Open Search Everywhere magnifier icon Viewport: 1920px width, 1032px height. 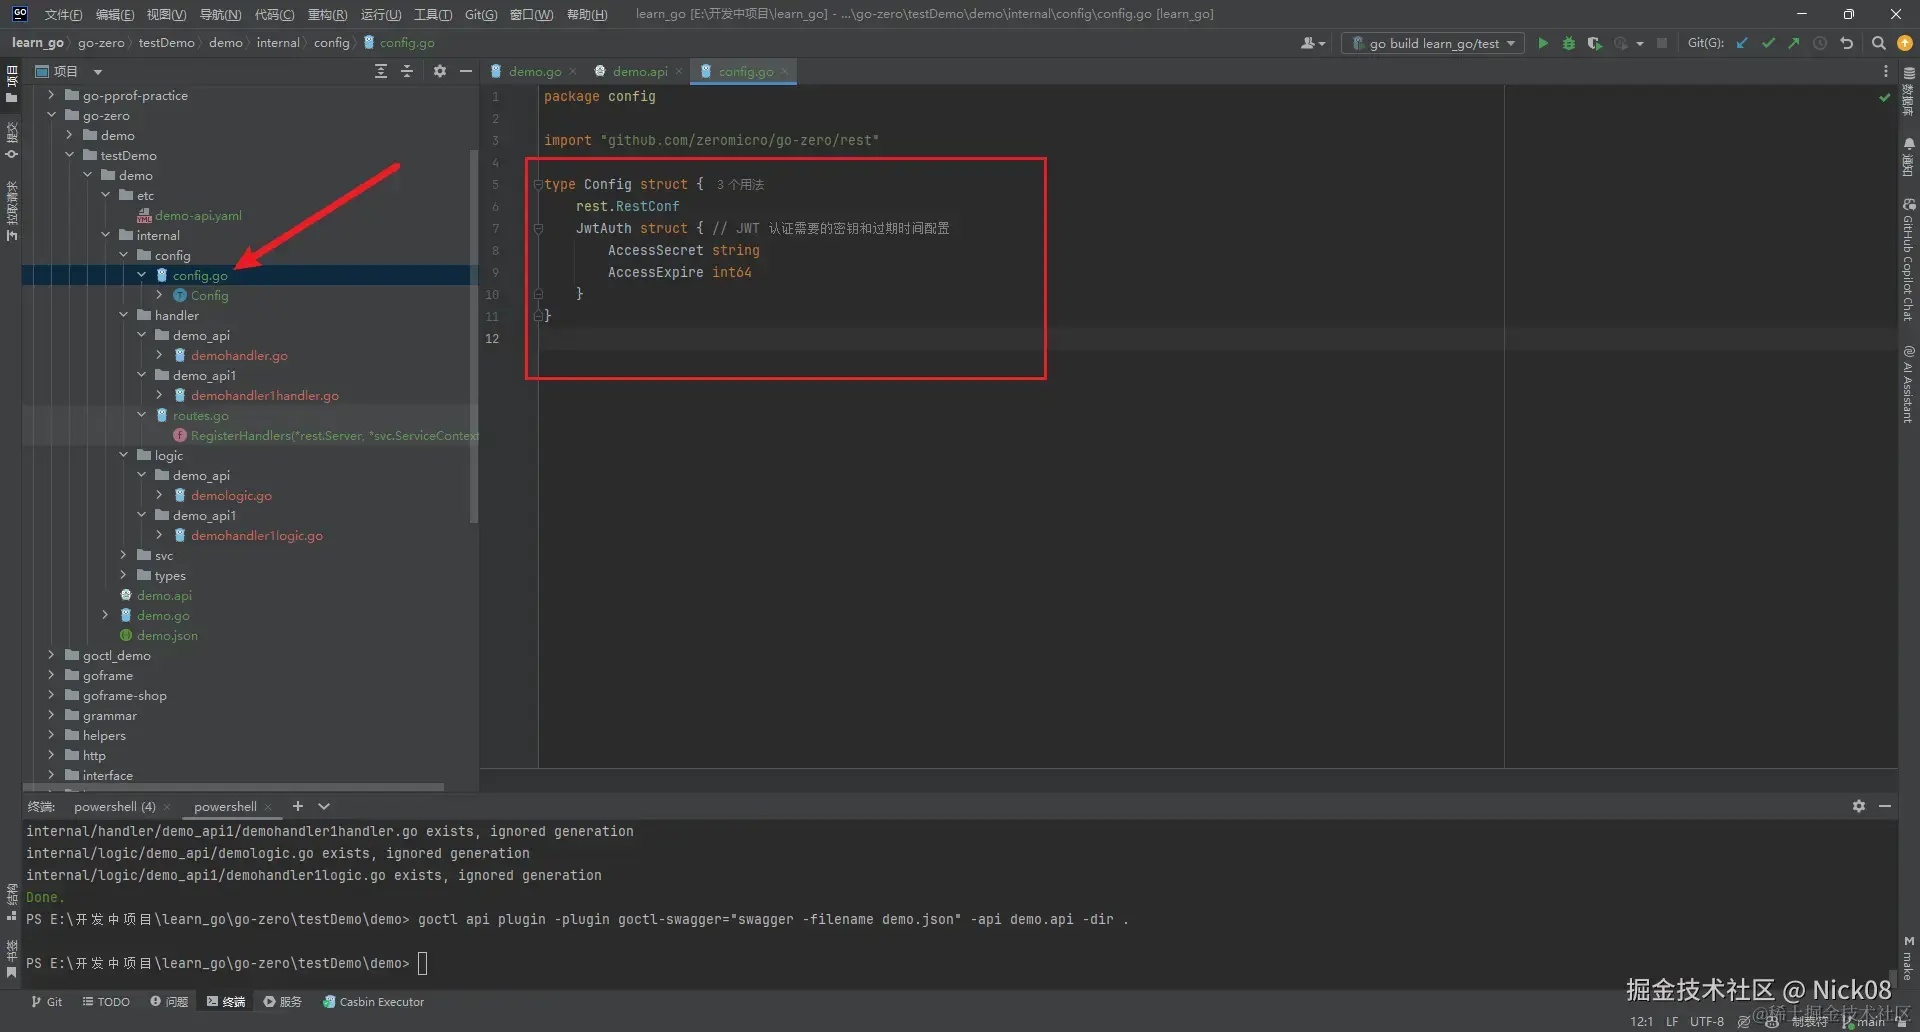[1878, 43]
